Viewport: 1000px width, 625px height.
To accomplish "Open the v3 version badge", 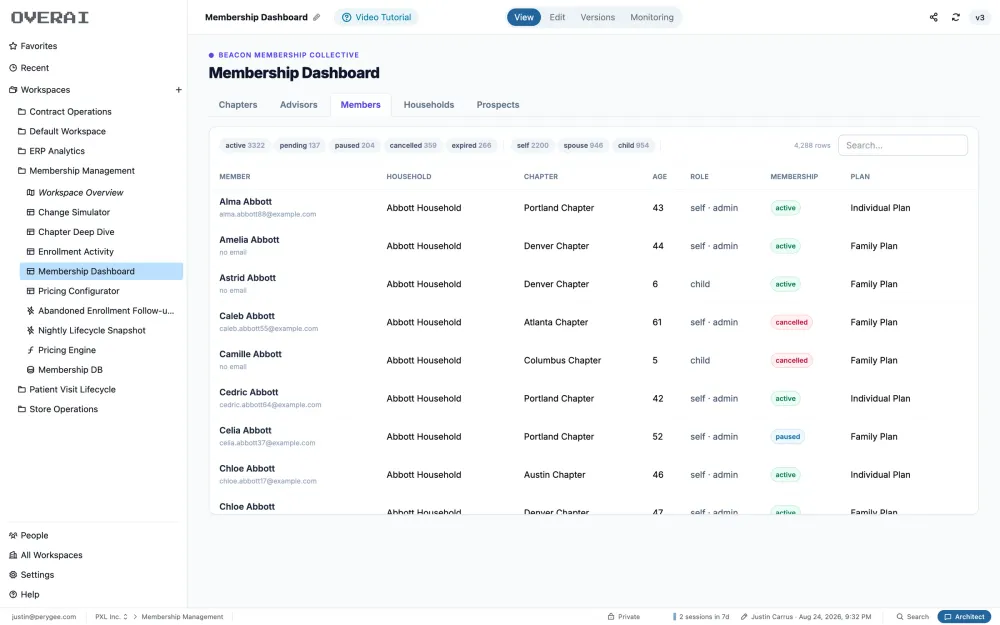I will (980, 17).
